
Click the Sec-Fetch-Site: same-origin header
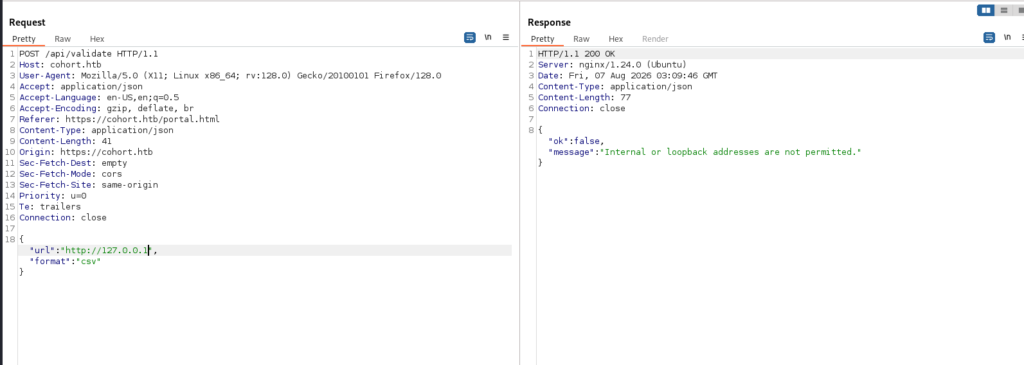(x=89, y=185)
